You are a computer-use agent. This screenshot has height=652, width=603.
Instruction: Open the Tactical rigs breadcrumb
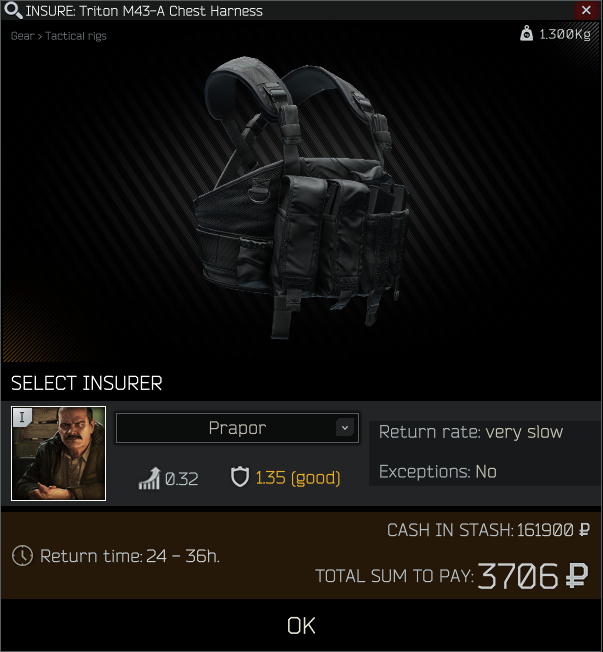(x=76, y=36)
